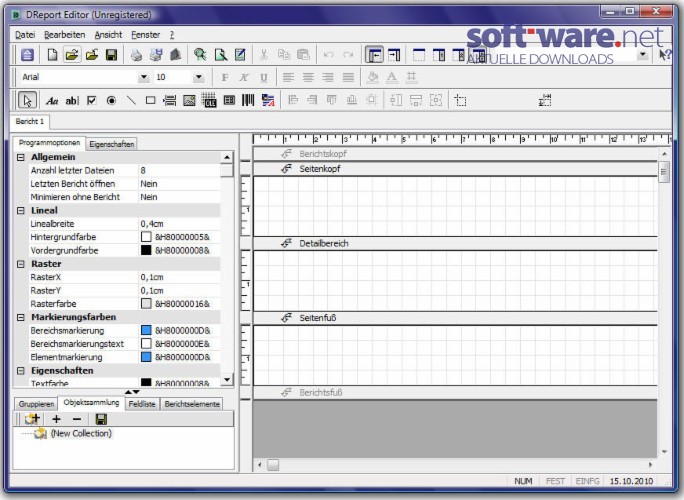Redo the last action
The height and width of the screenshot is (500, 684).
coord(348,55)
